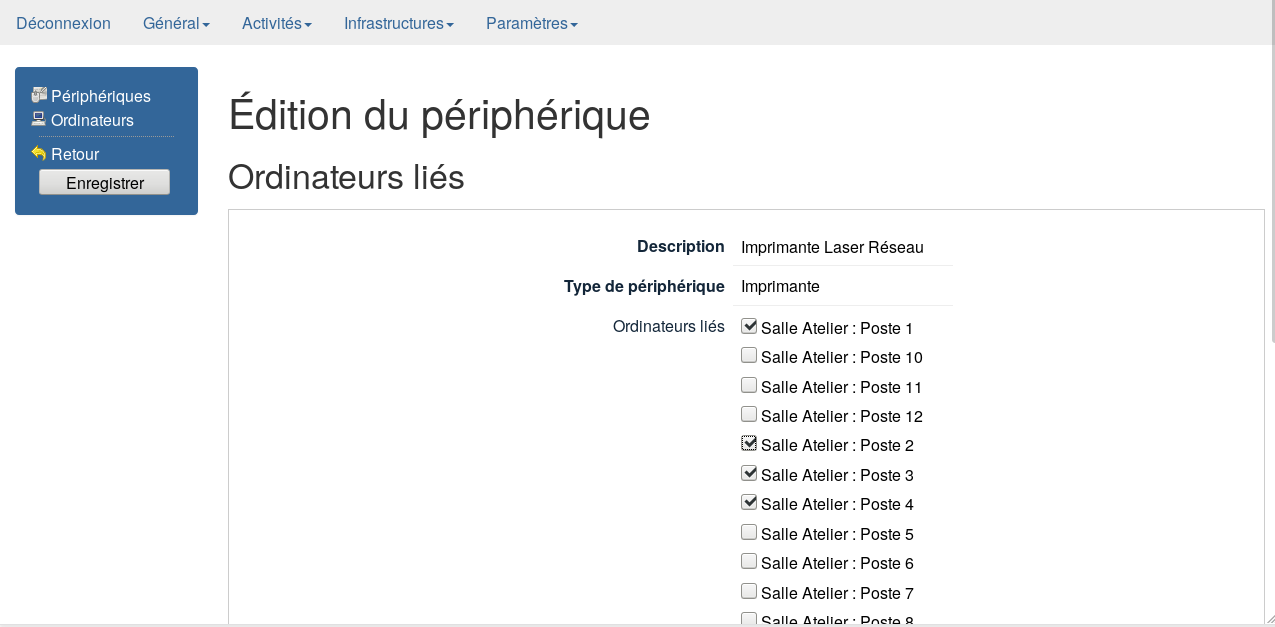Click the page vertical scrollbar
This screenshot has height=627, width=1275.
(x=1271, y=200)
